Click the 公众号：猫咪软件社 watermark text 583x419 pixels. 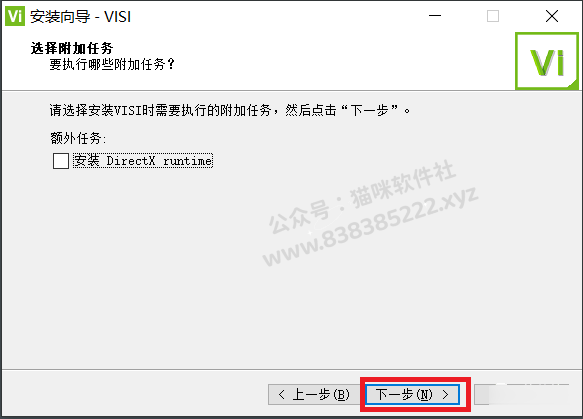pyautogui.click(x=361, y=196)
